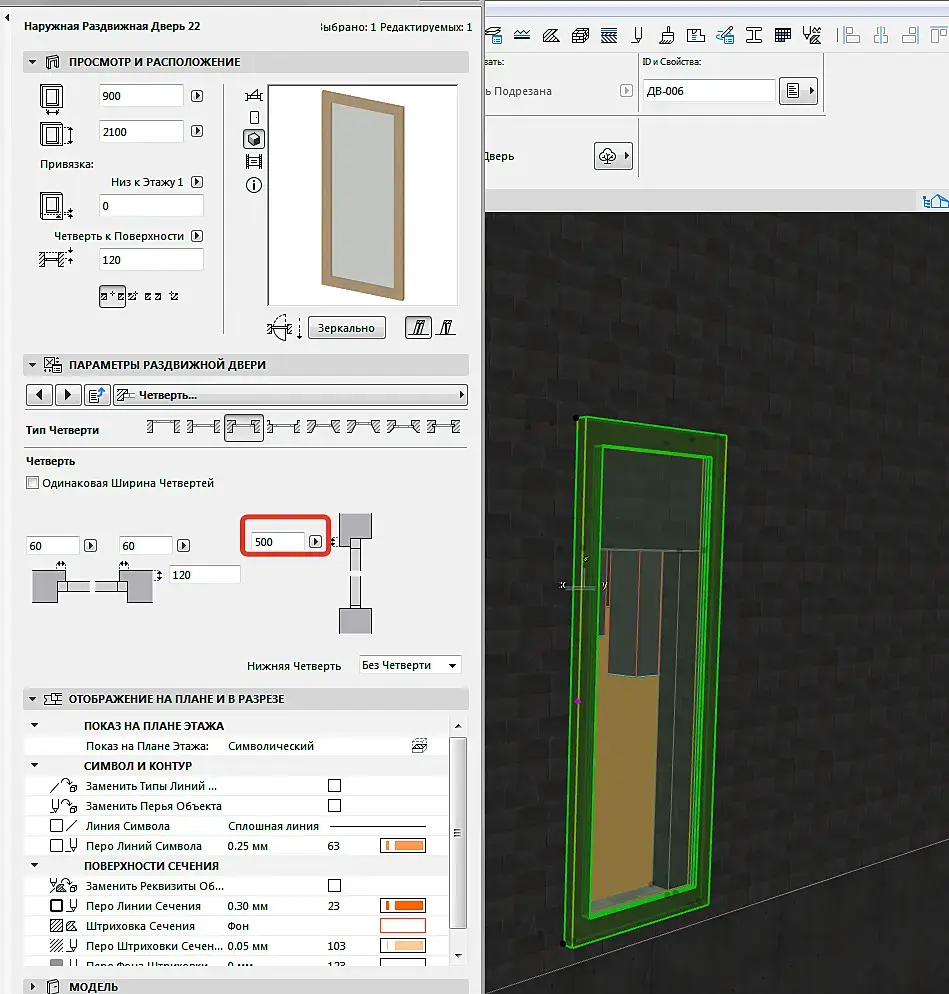Screen dimensions: 949x994
Task: Select the sixth Тип Четверти reveal shape
Action: (363, 427)
